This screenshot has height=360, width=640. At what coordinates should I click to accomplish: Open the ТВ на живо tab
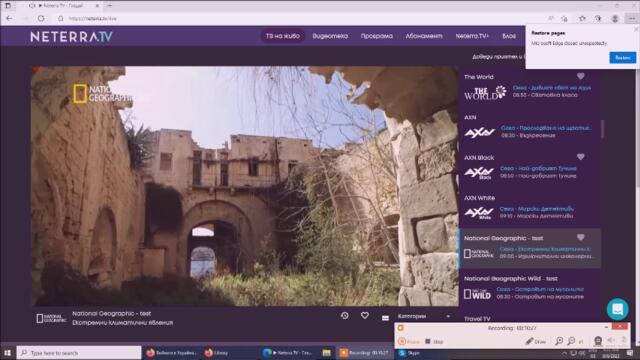point(282,36)
